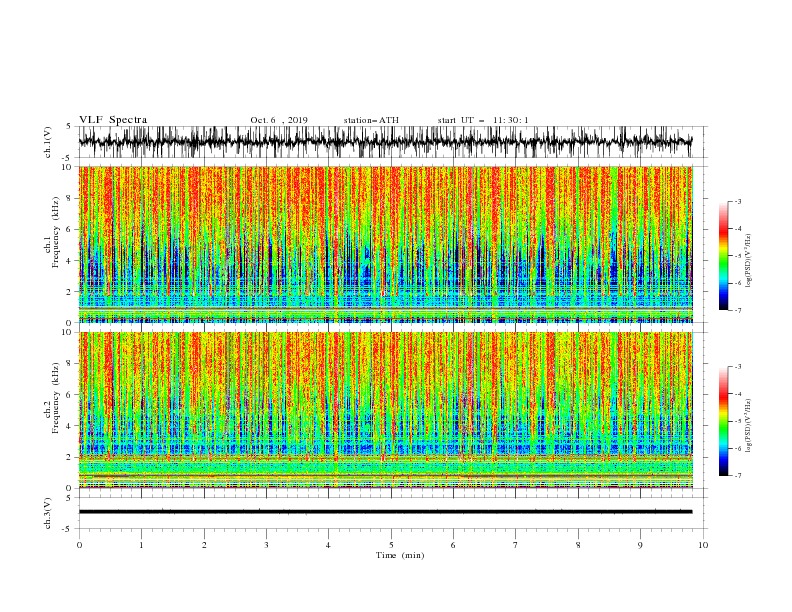Click the "ch.1(V)" axis label
This screenshot has height=612, width=792.
point(48,142)
